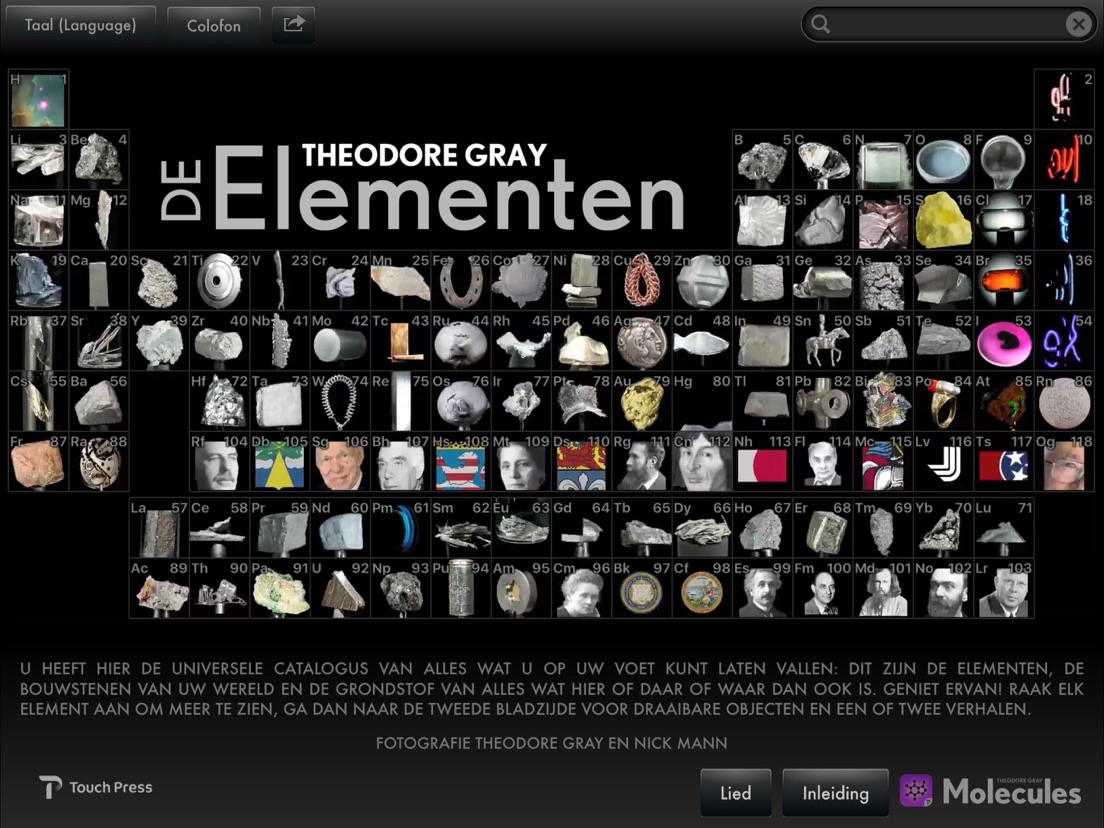Open the Oxygen (O 8) tile
The image size is (1104, 828).
(x=943, y=160)
